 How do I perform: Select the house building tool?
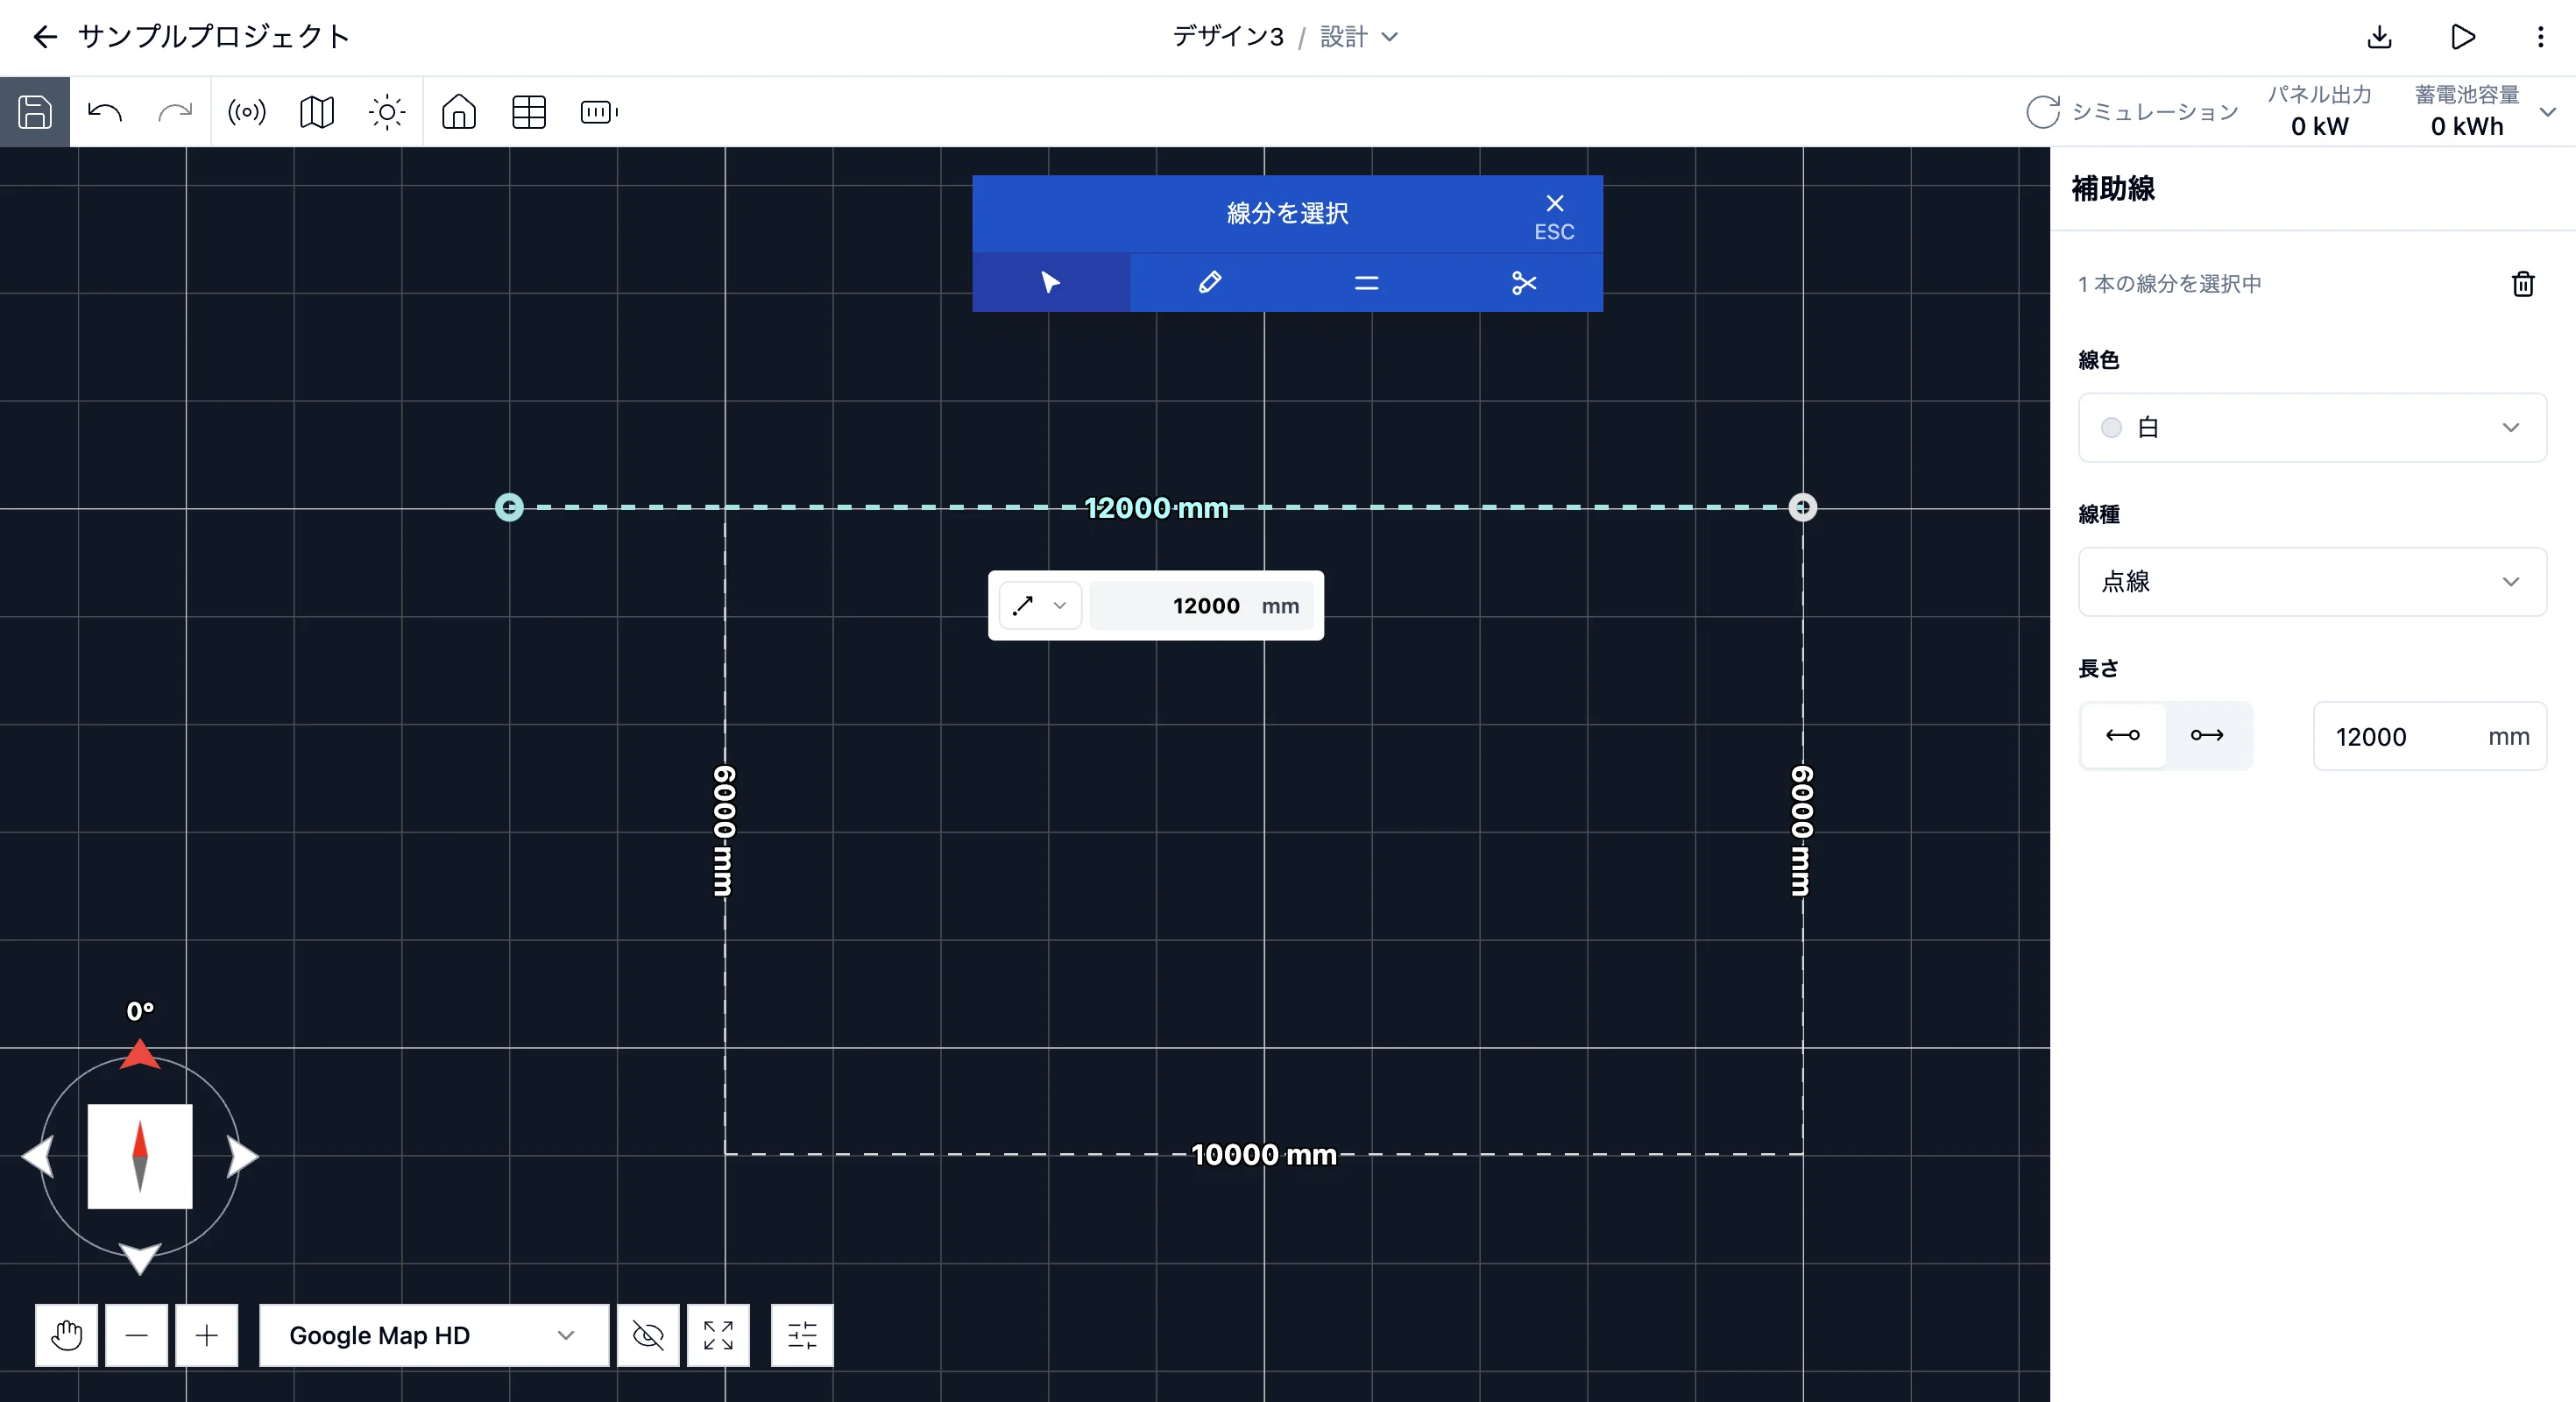[x=459, y=112]
